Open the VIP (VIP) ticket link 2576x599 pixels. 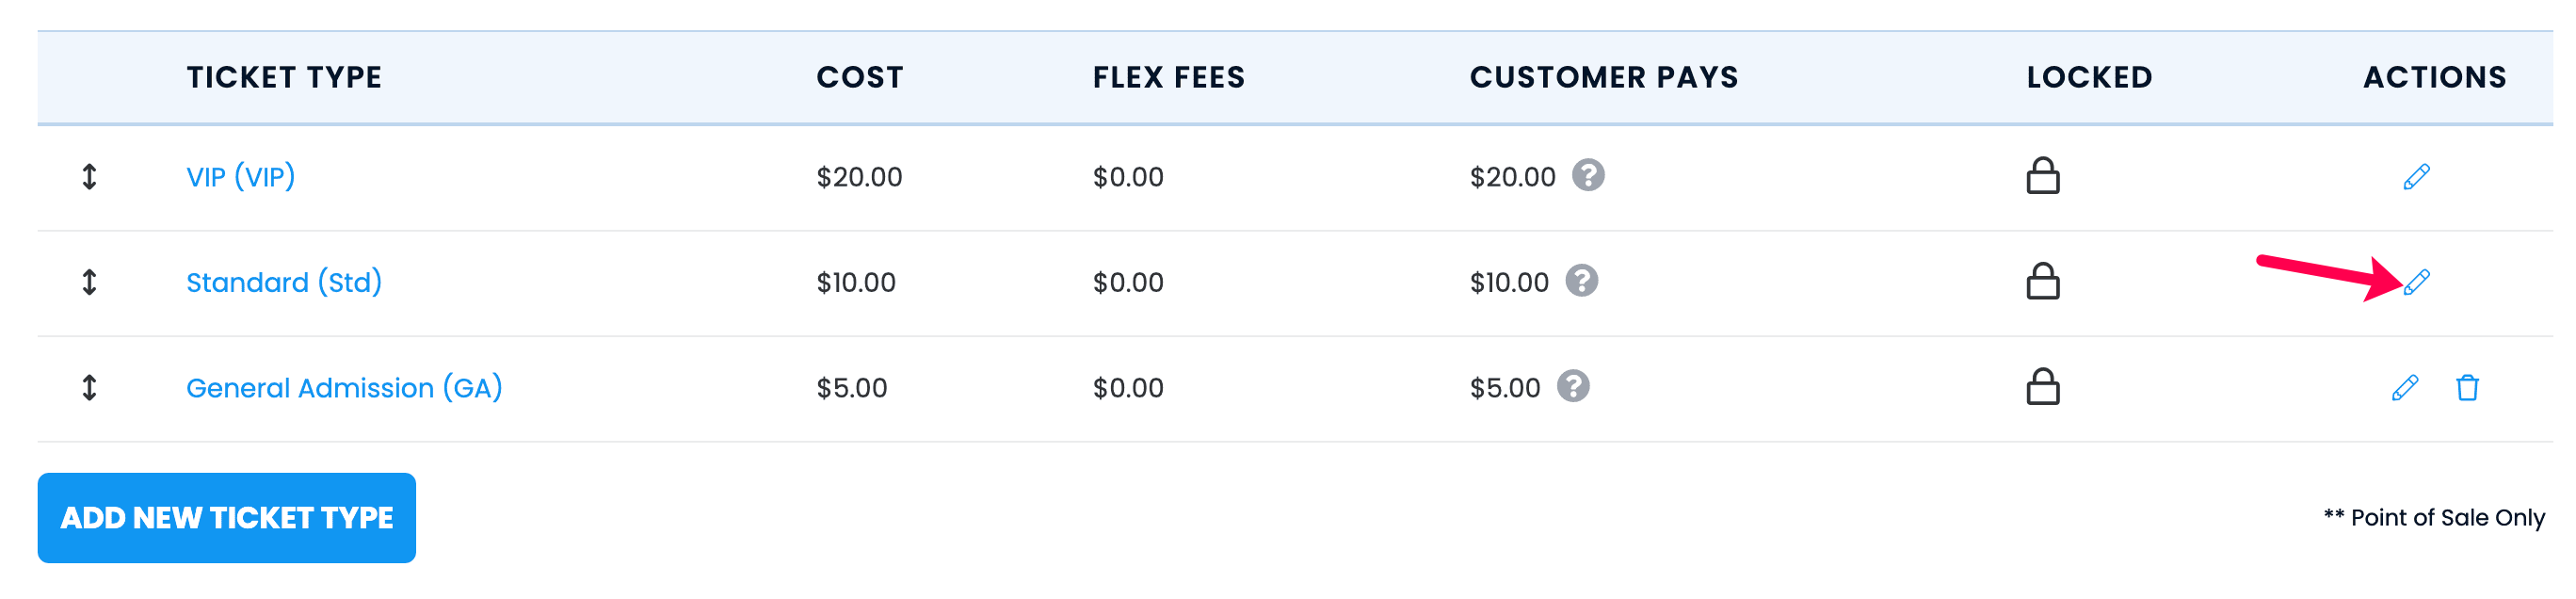click(x=241, y=177)
